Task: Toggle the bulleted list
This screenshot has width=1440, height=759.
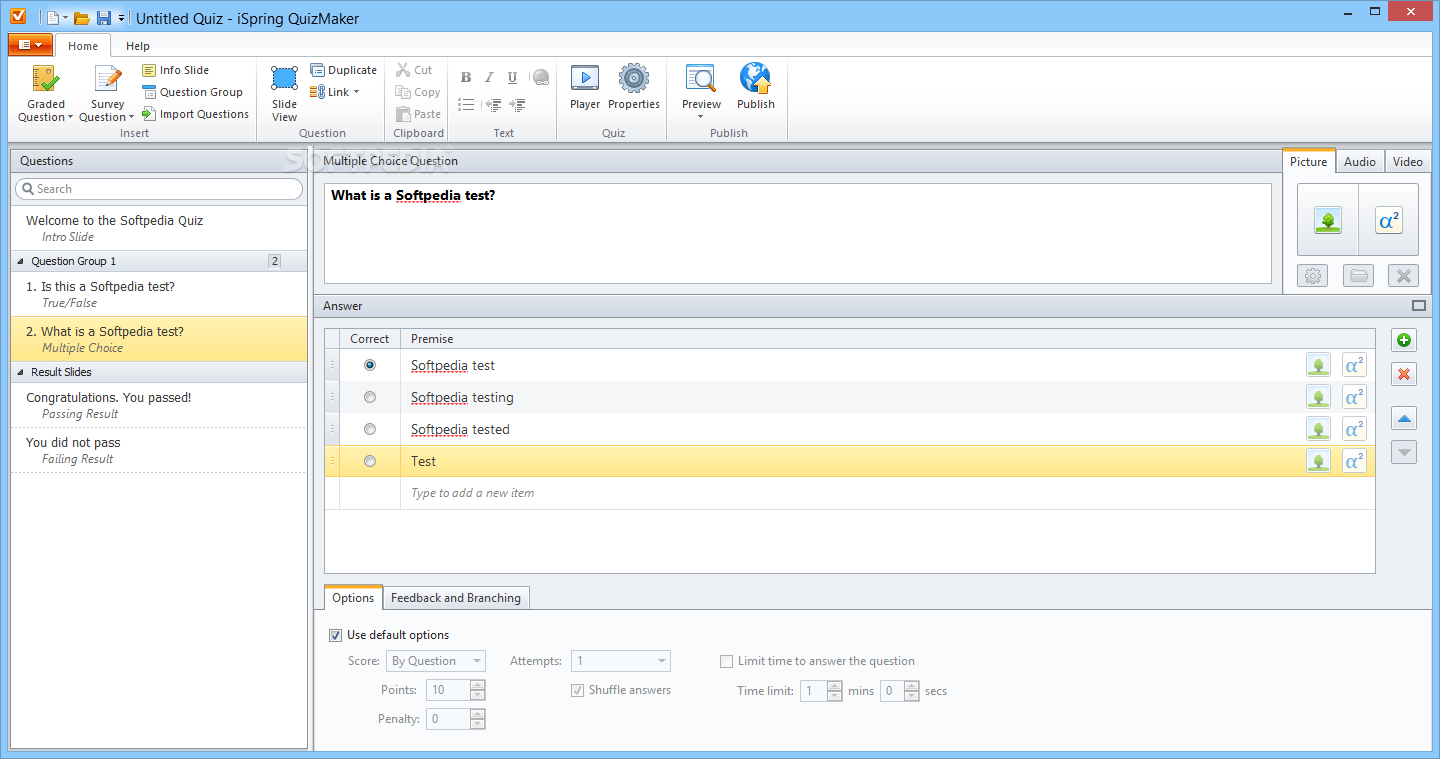Action: 466,104
